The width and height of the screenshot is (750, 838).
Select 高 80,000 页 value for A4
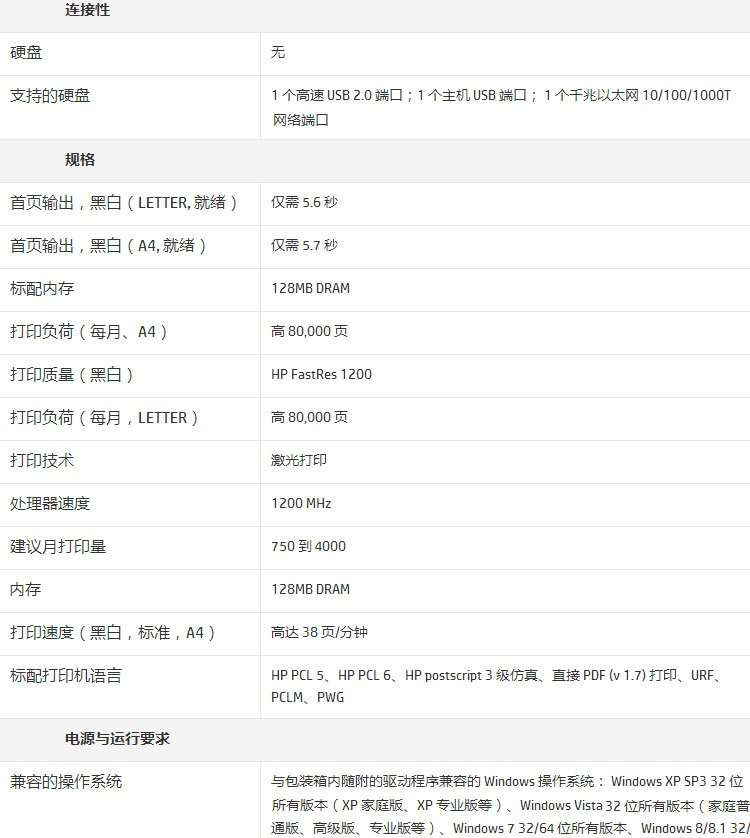tap(310, 331)
